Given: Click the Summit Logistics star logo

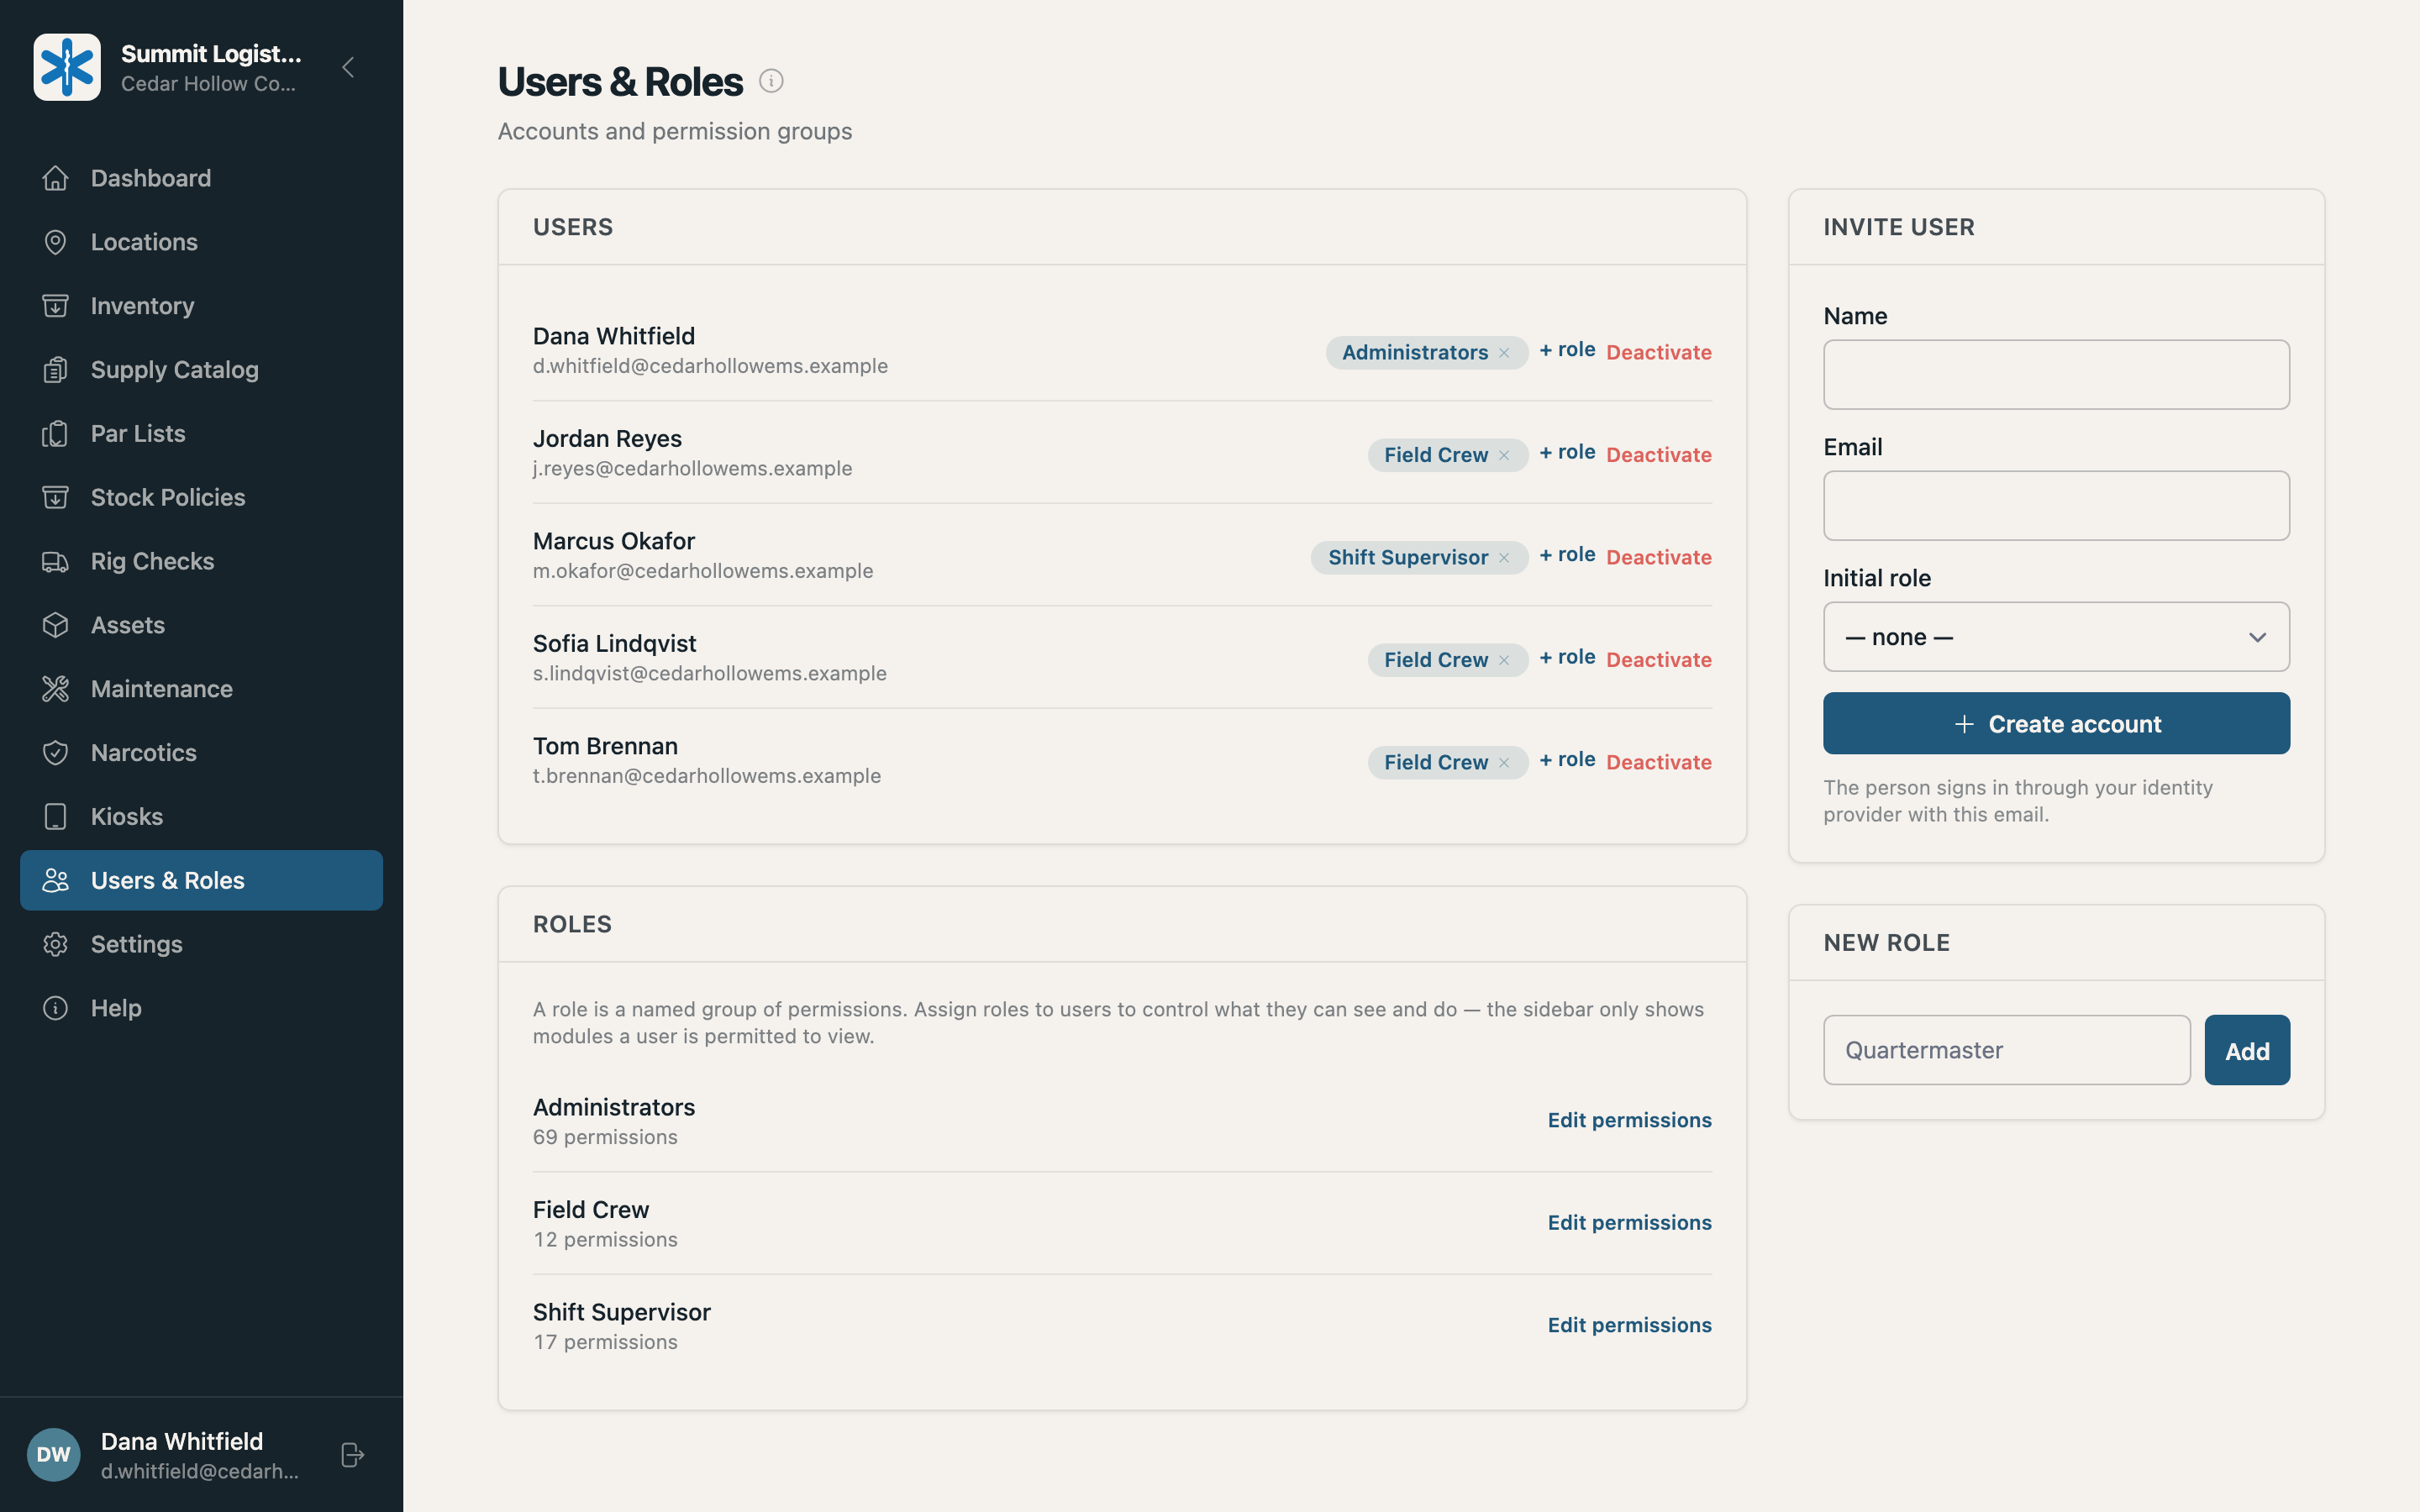Looking at the screenshot, I should click(67, 67).
